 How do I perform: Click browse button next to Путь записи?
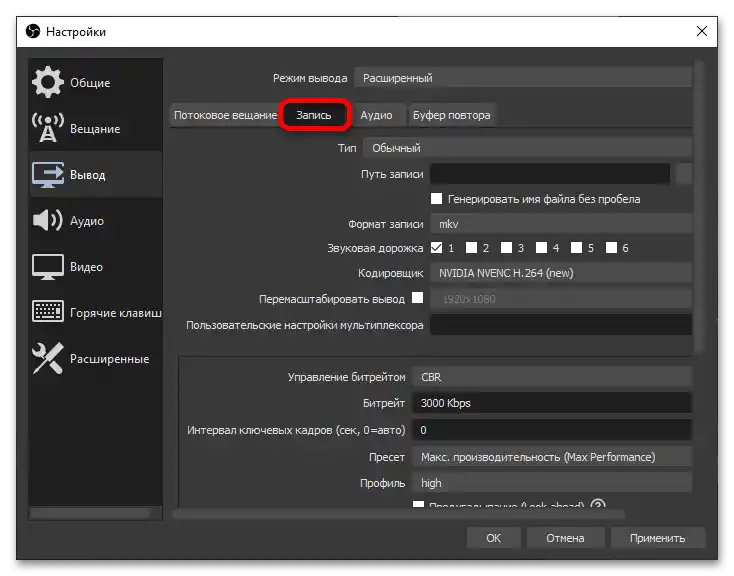(x=684, y=174)
